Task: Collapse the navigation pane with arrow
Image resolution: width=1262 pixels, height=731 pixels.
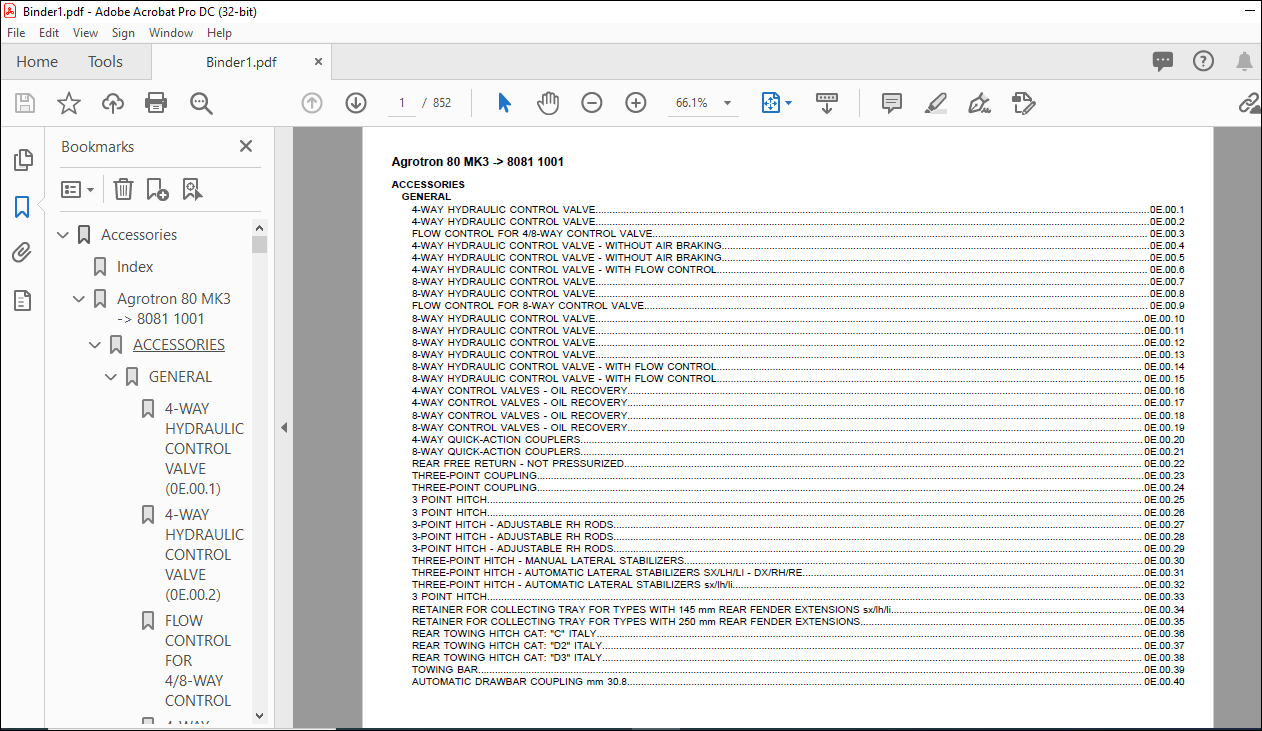Action: point(284,427)
